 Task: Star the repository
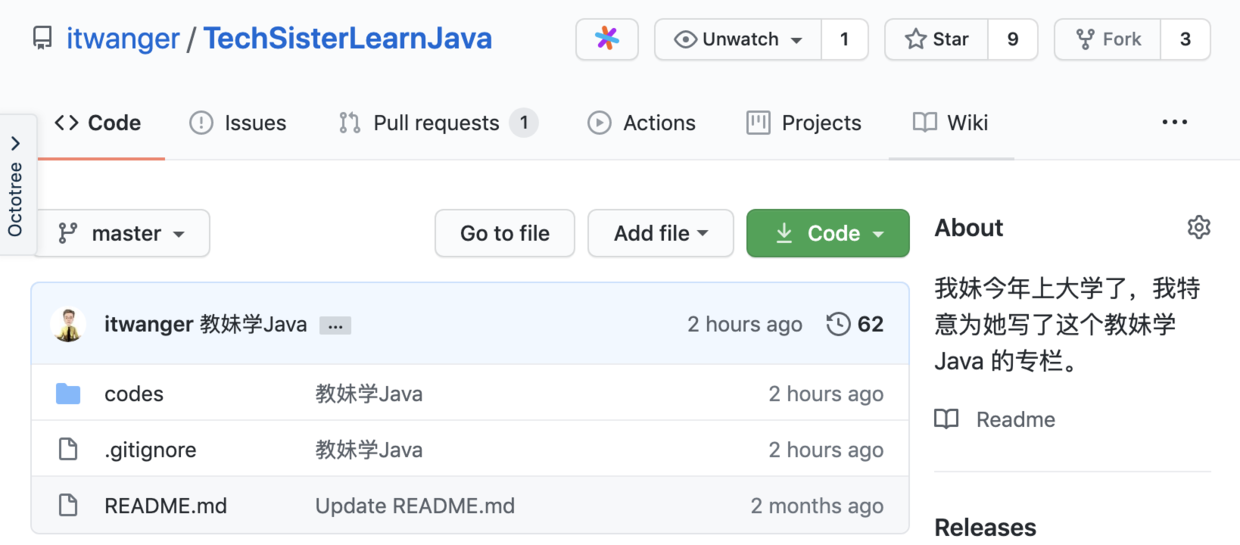click(937, 39)
